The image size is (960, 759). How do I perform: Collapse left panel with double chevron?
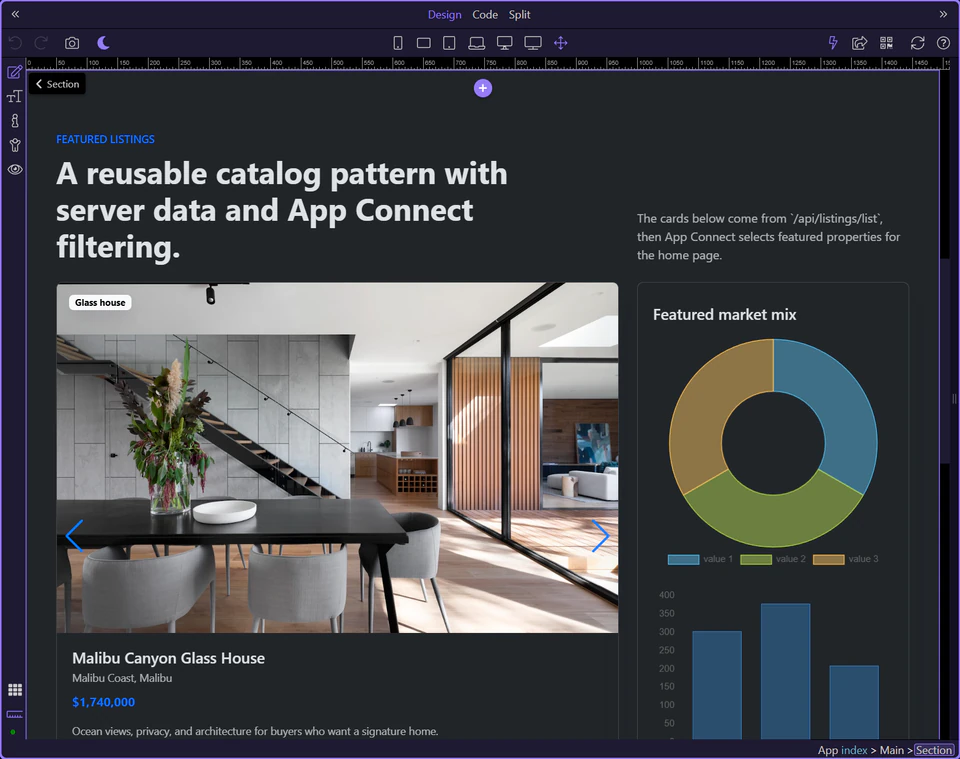point(15,14)
